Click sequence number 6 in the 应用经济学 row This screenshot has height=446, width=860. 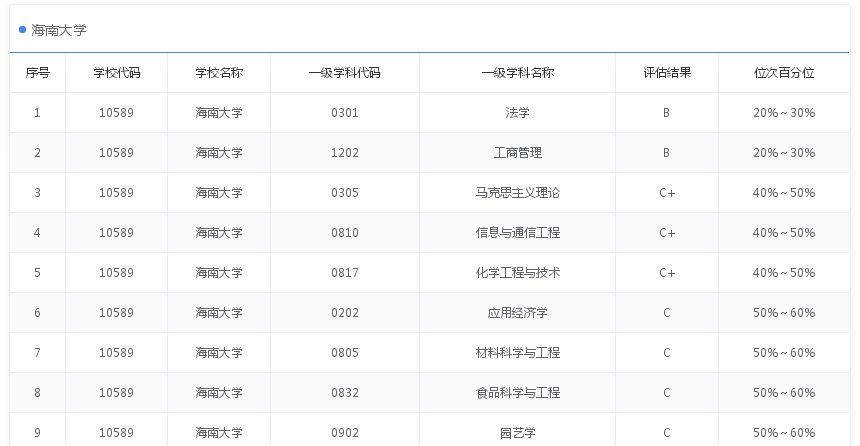(37, 313)
